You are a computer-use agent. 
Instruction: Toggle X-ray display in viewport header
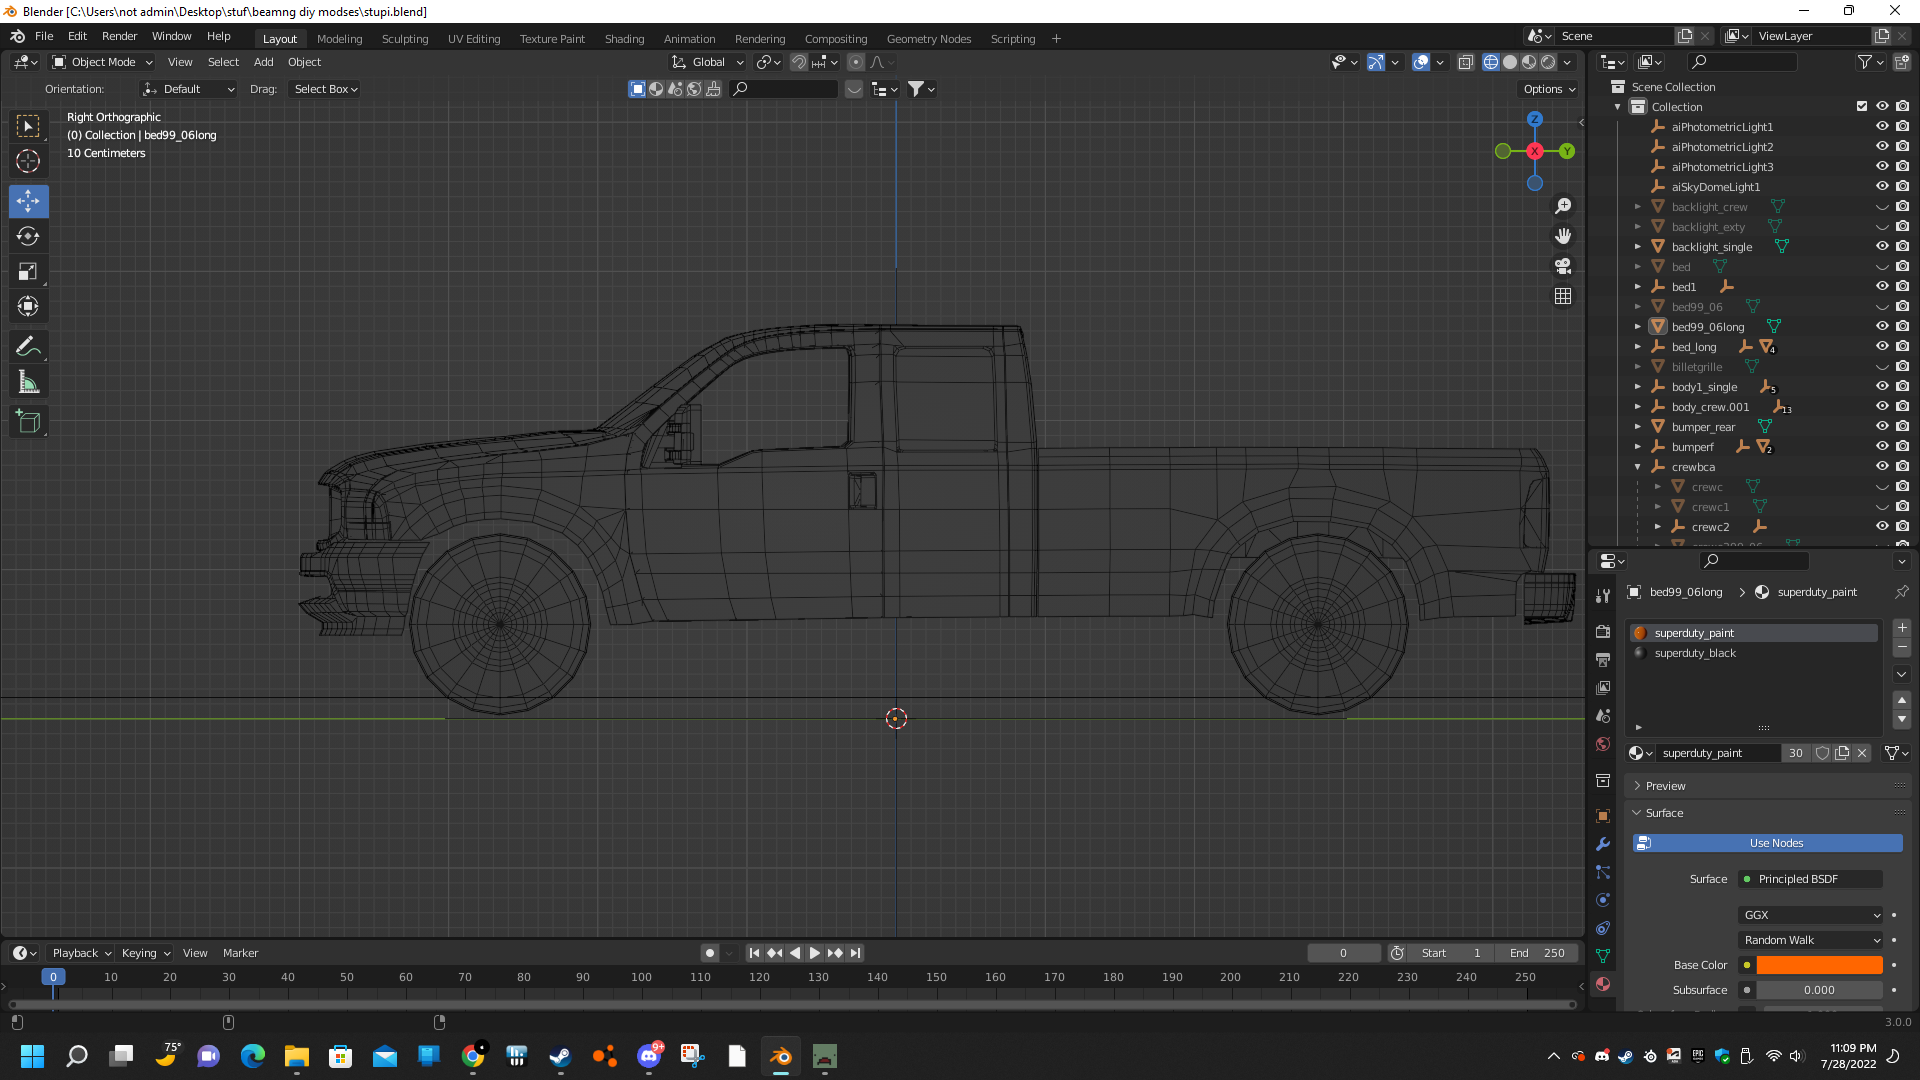(x=1465, y=62)
